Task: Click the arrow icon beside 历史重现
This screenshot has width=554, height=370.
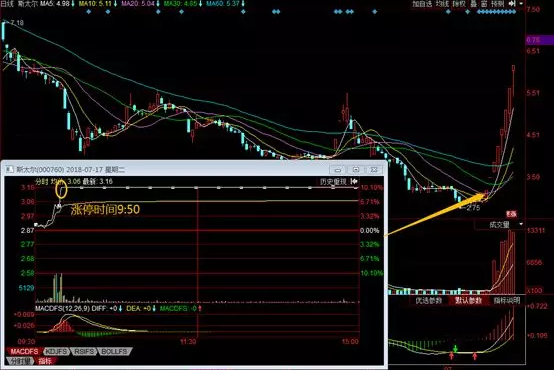Action: click(354, 182)
